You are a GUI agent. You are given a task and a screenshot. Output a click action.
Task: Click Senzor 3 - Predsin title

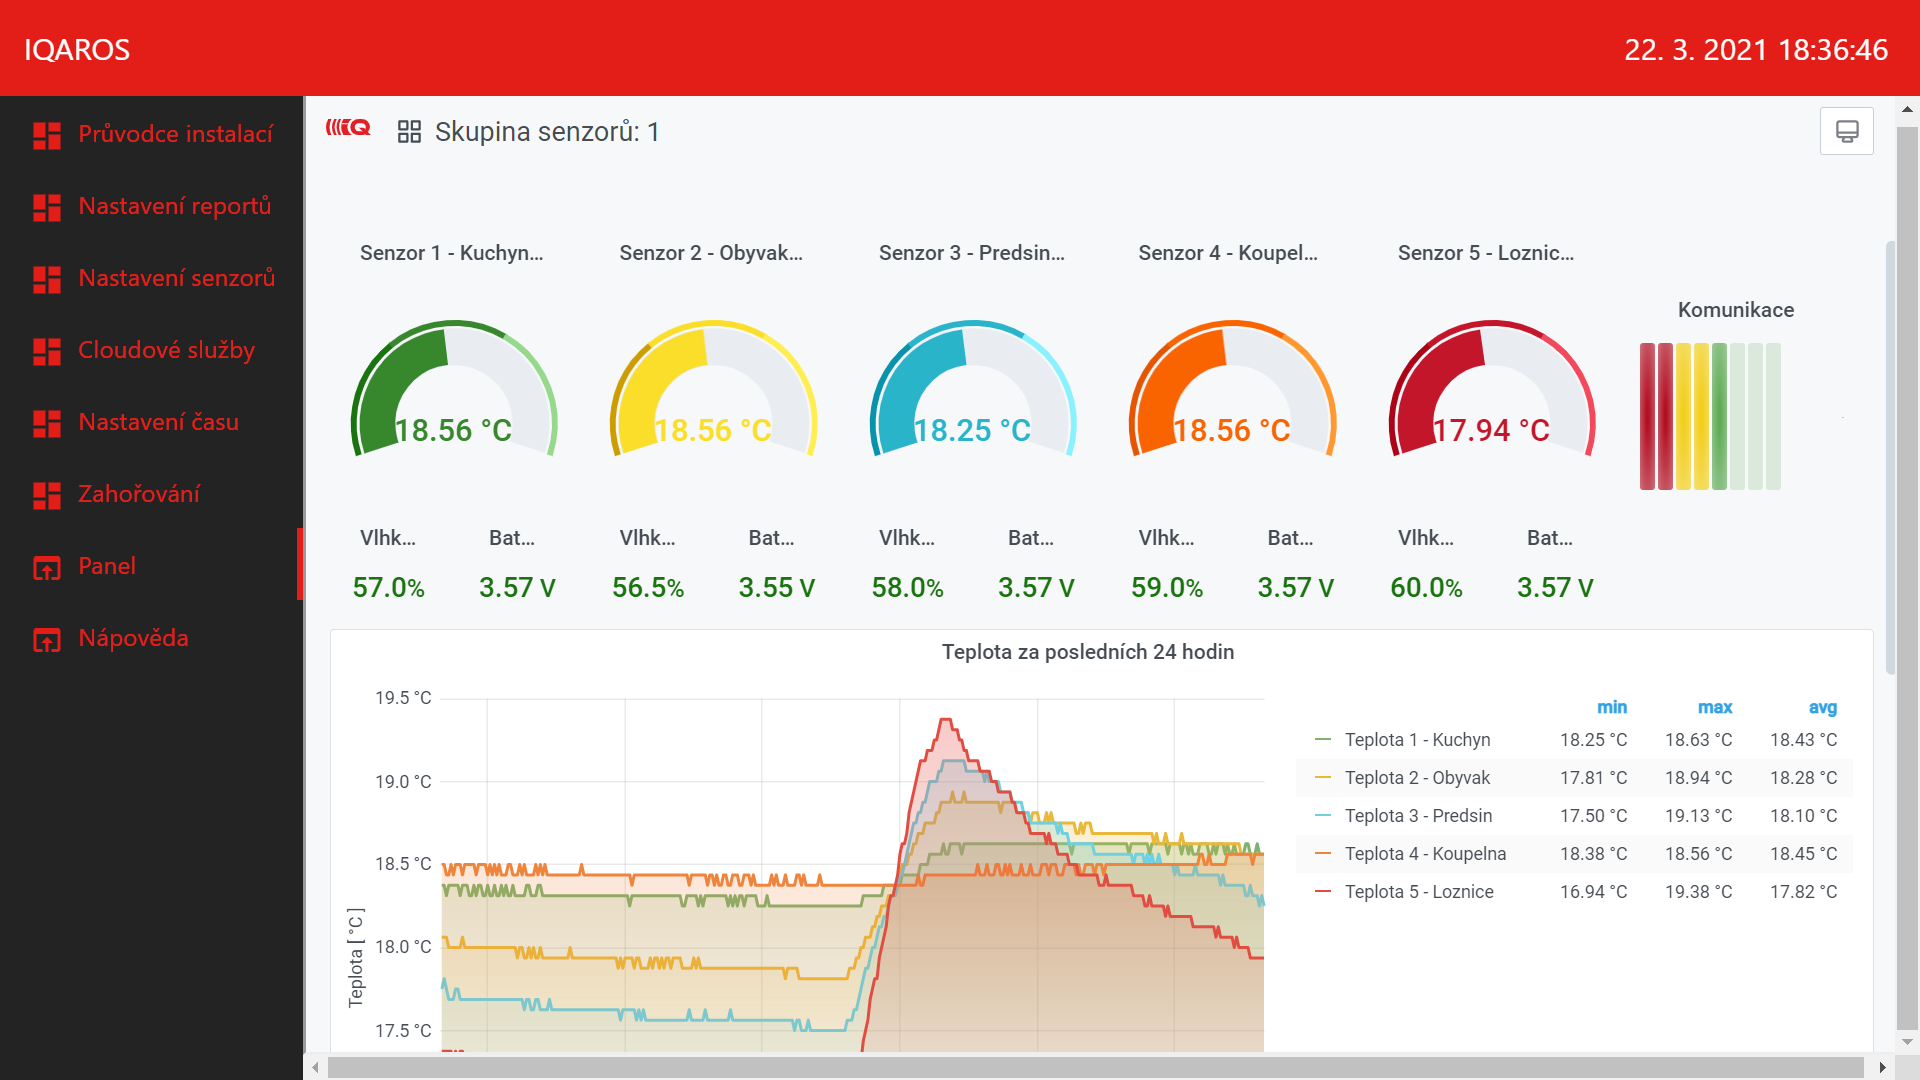(972, 253)
